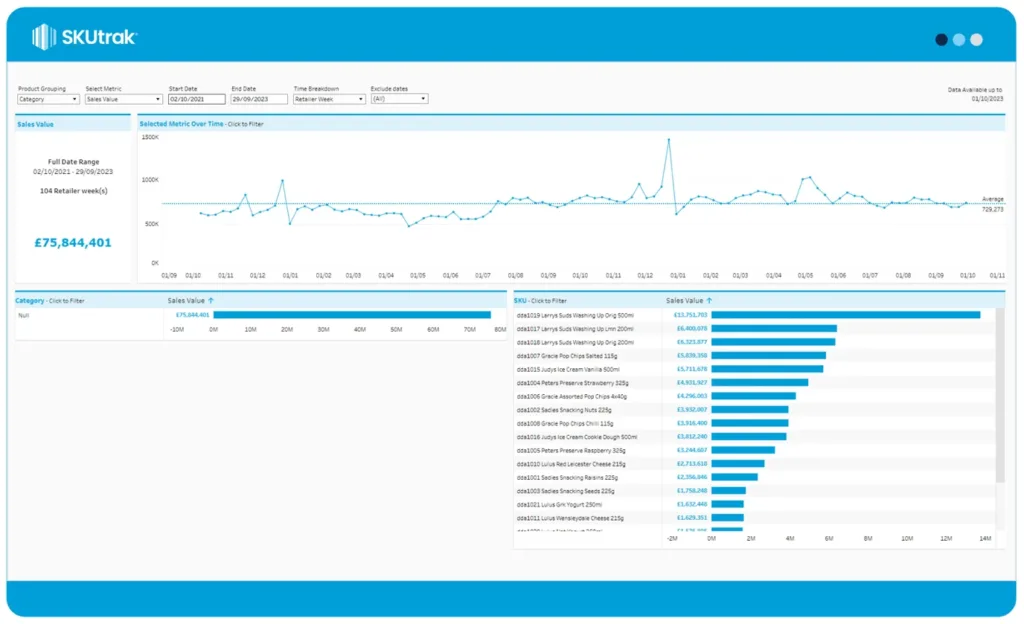
Task: Click the Judys Ice Cream Vanilla 500ml row
Action: pyautogui.click(x=755, y=369)
